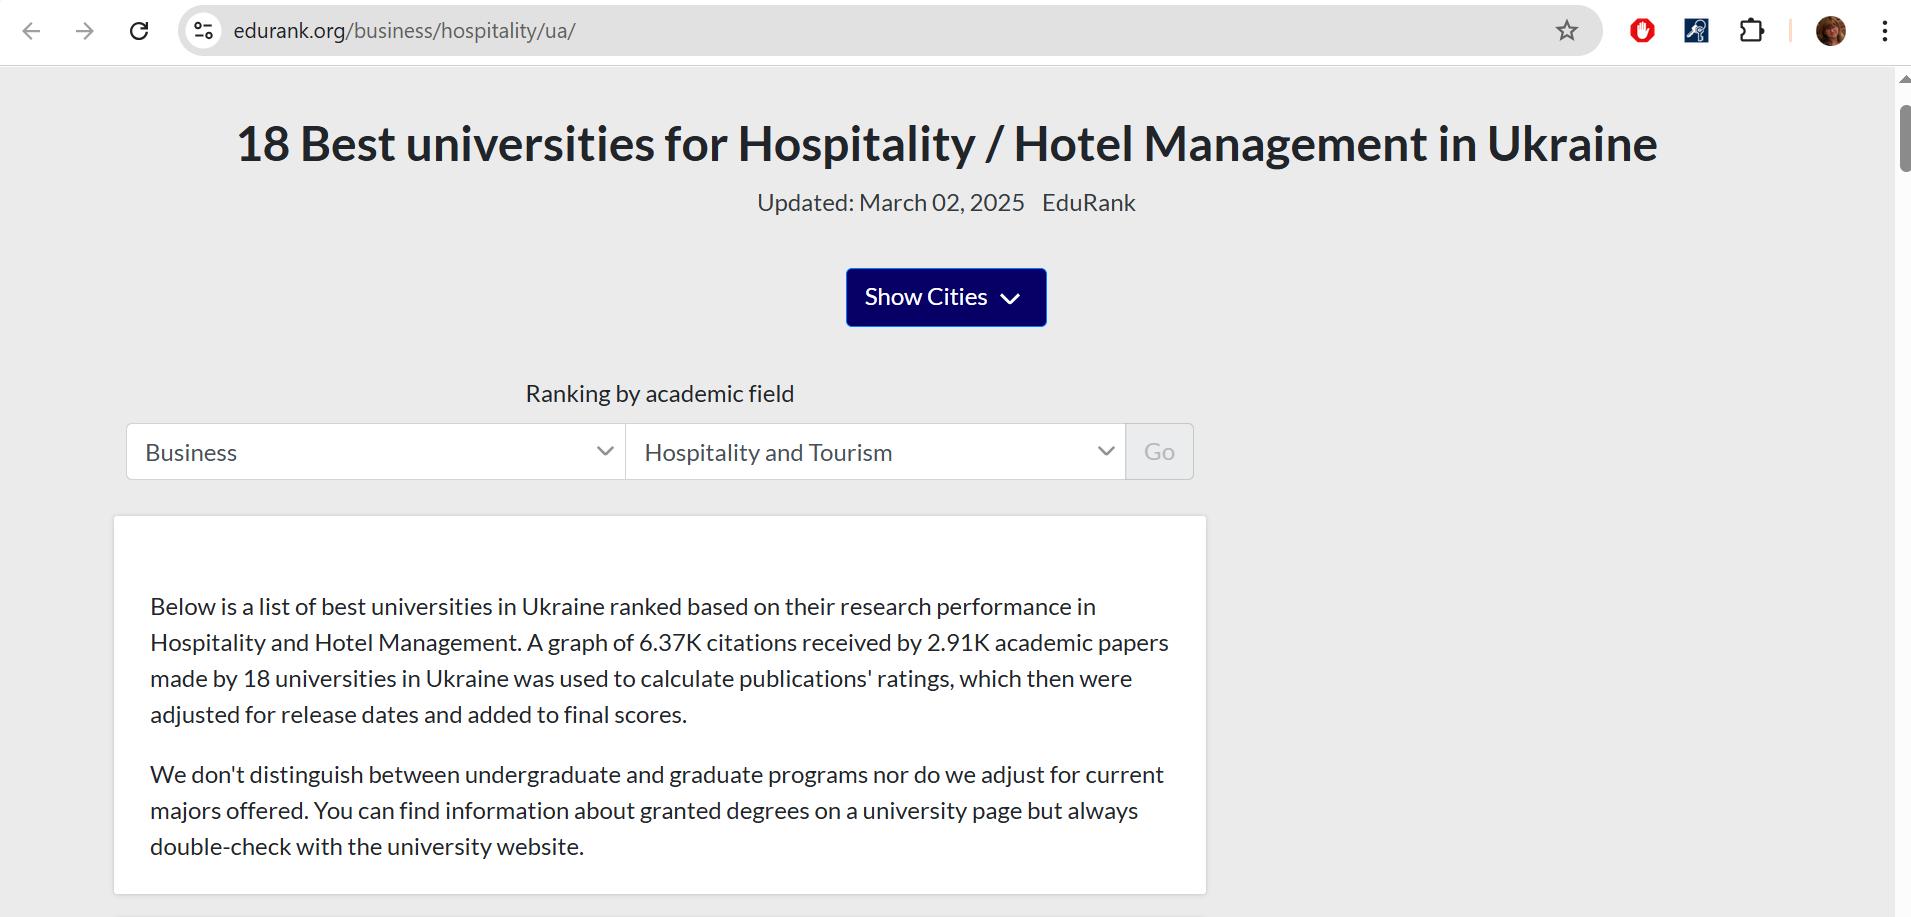Click the page heading about Hospitality universities
Image resolution: width=1911 pixels, height=917 pixels.
coord(946,144)
